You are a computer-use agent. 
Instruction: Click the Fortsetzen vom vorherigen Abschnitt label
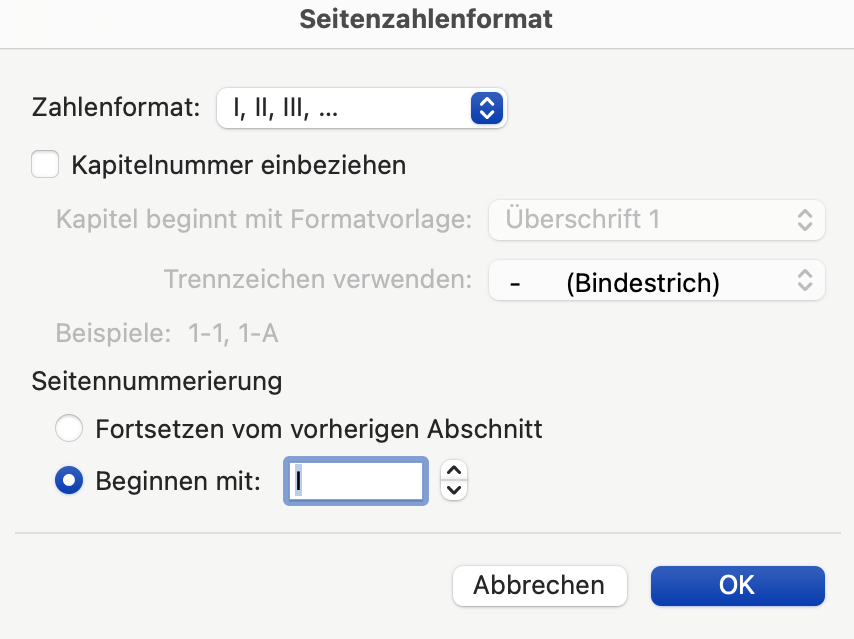tap(318, 430)
